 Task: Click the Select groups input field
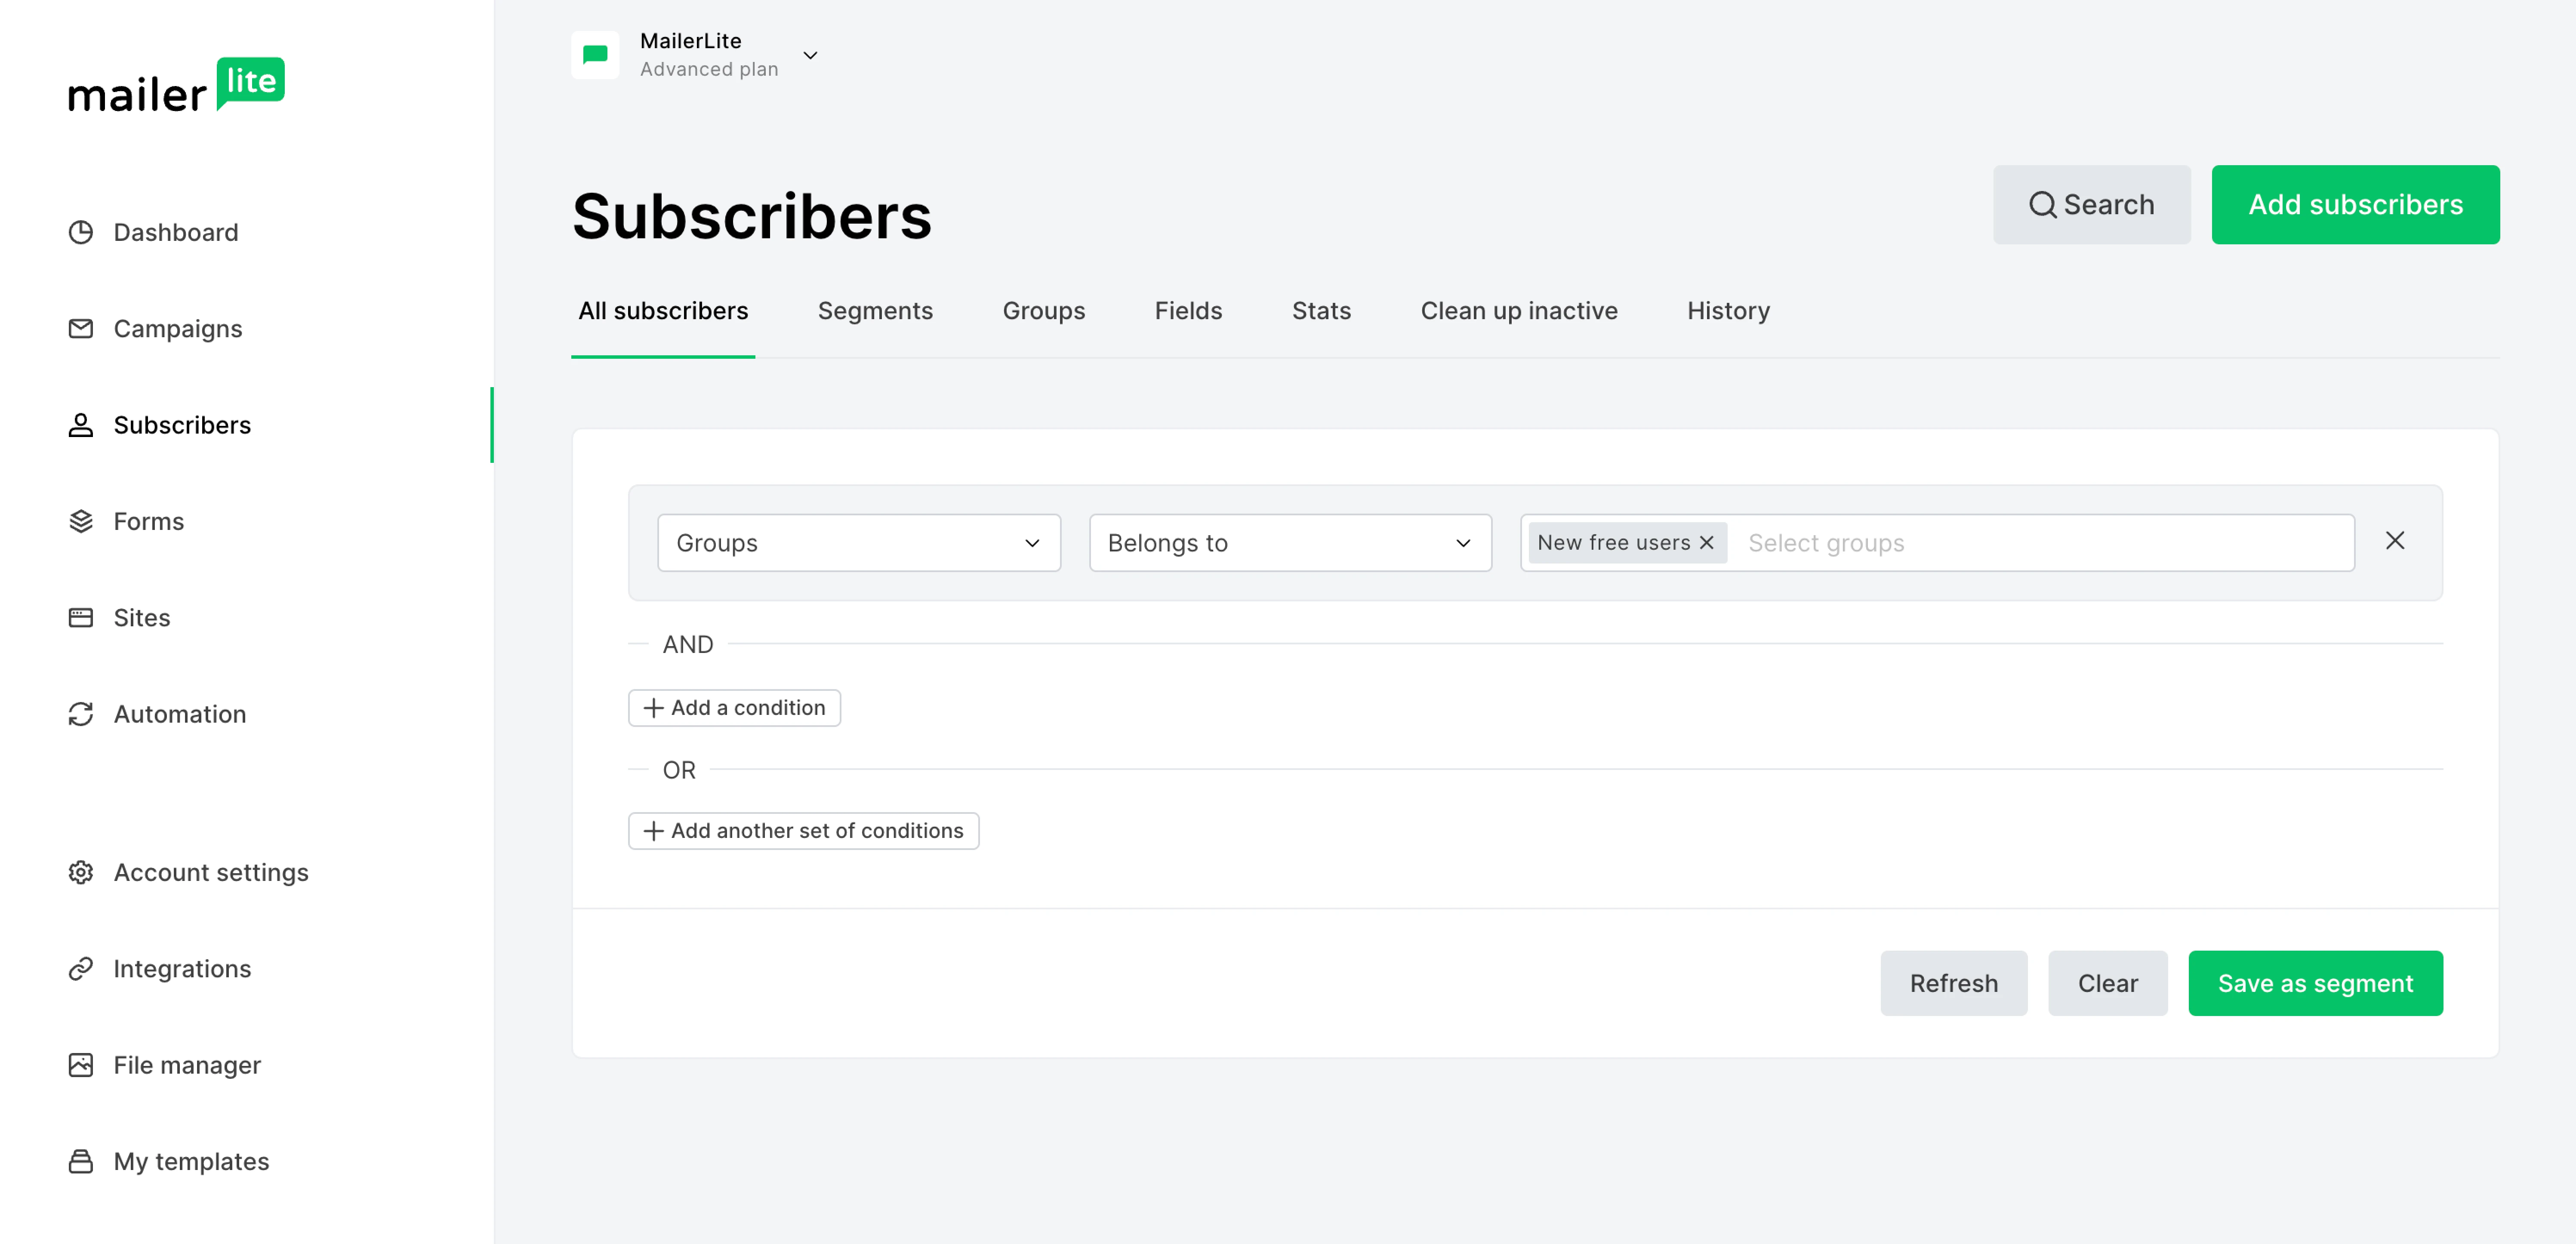click(x=2040, y=543)
